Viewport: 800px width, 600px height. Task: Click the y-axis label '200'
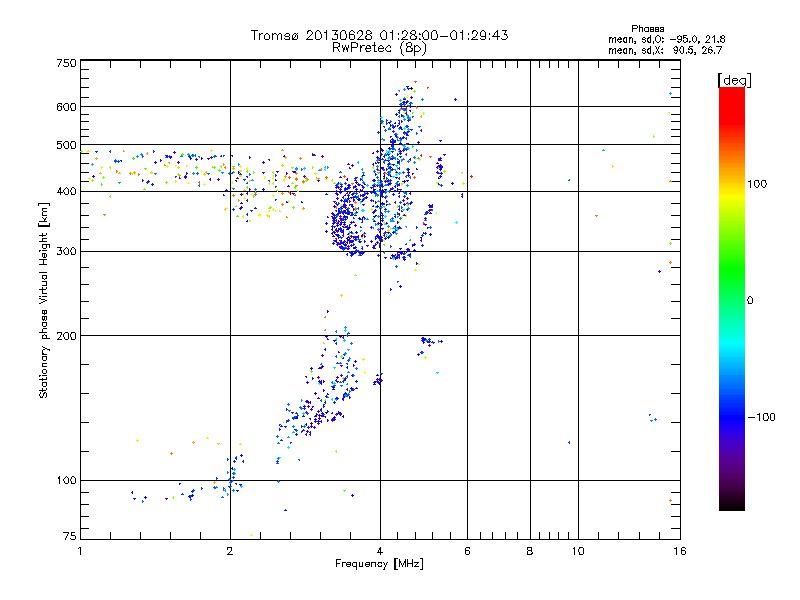click(x=67, y=336)
